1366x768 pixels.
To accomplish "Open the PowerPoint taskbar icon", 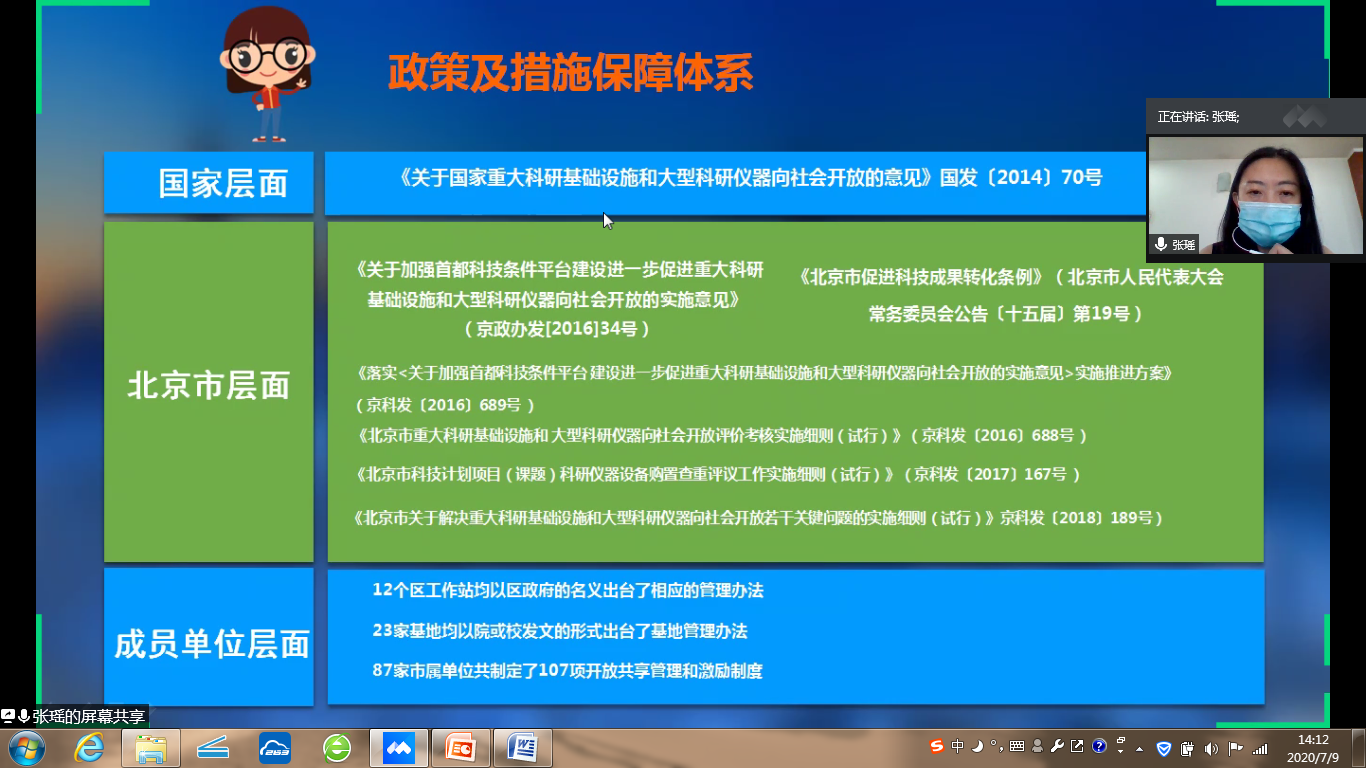I will (x=461, y=748).
